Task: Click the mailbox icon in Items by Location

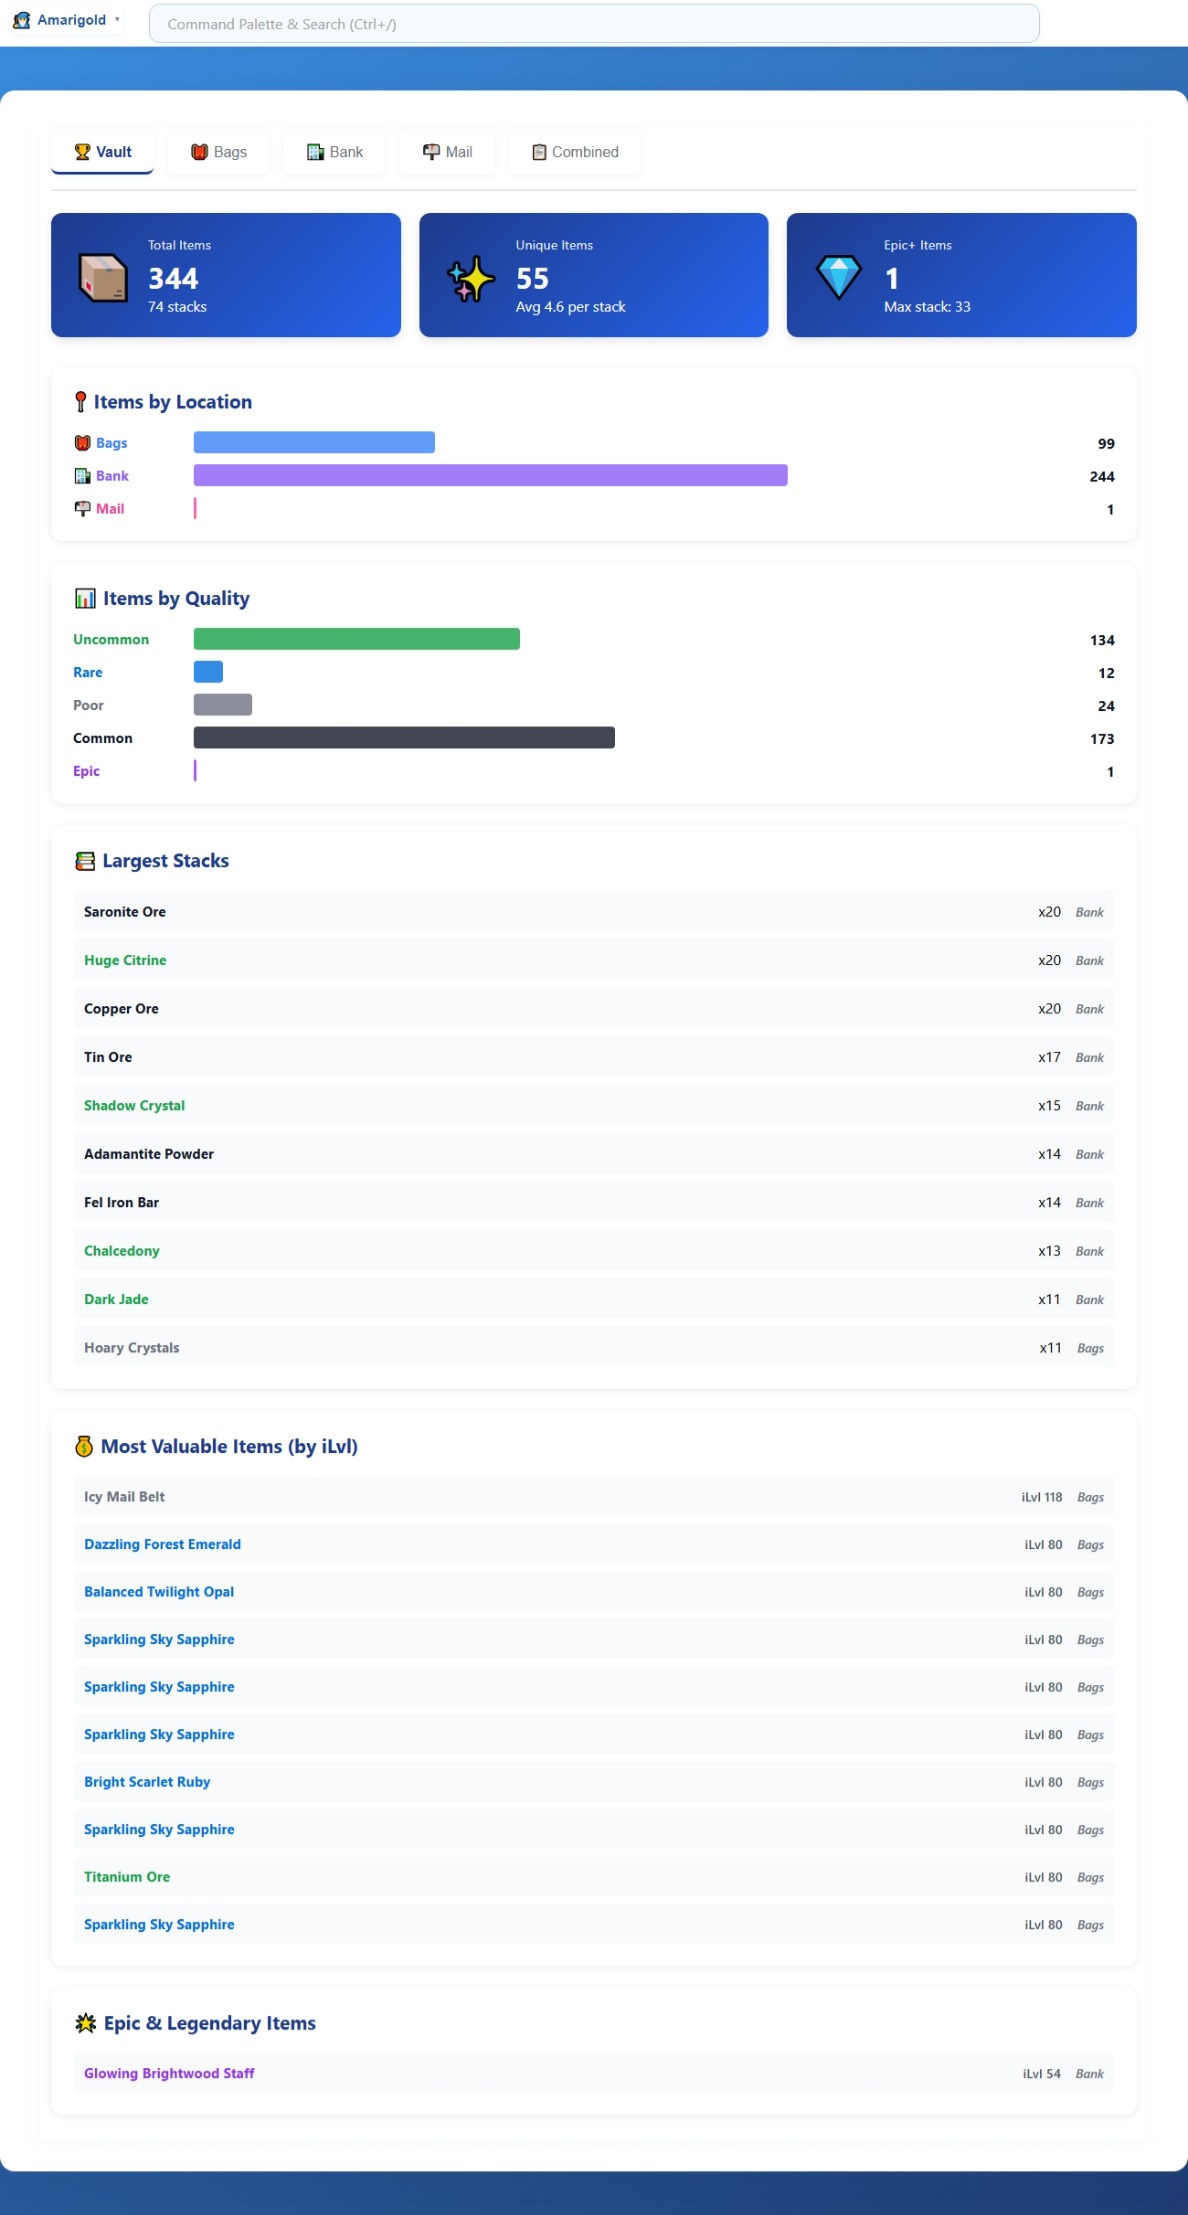Action: pyautogui.click(x=82, y=509)
